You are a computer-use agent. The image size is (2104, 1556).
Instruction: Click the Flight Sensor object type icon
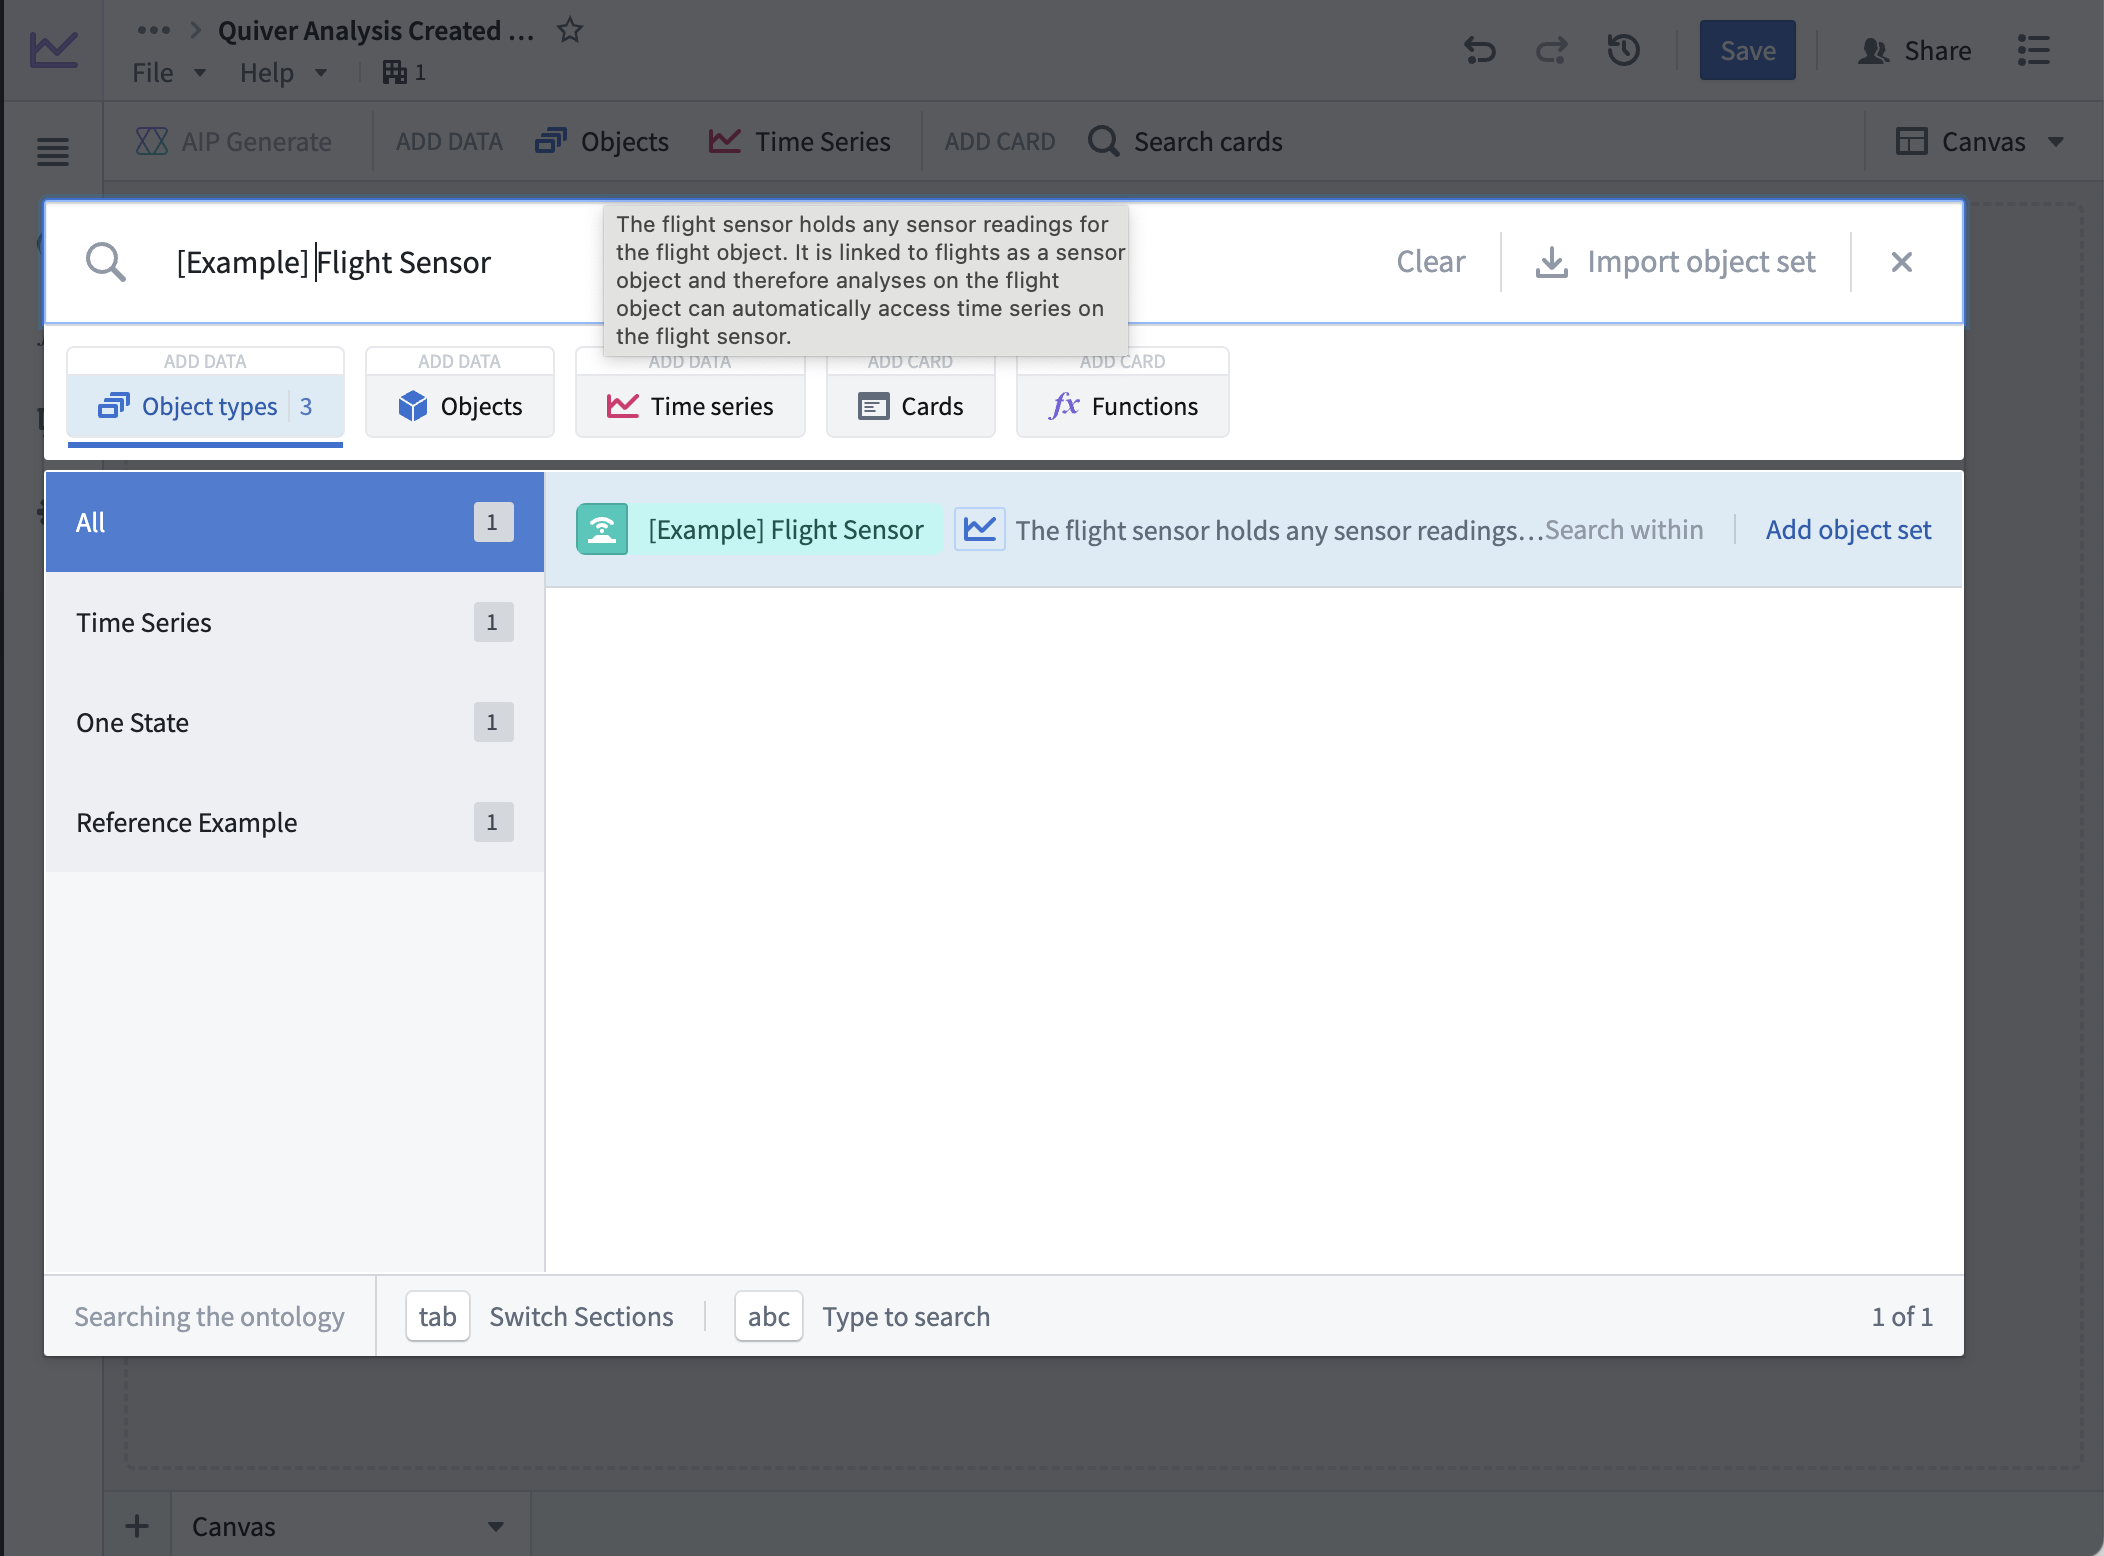tap(602, 529)
